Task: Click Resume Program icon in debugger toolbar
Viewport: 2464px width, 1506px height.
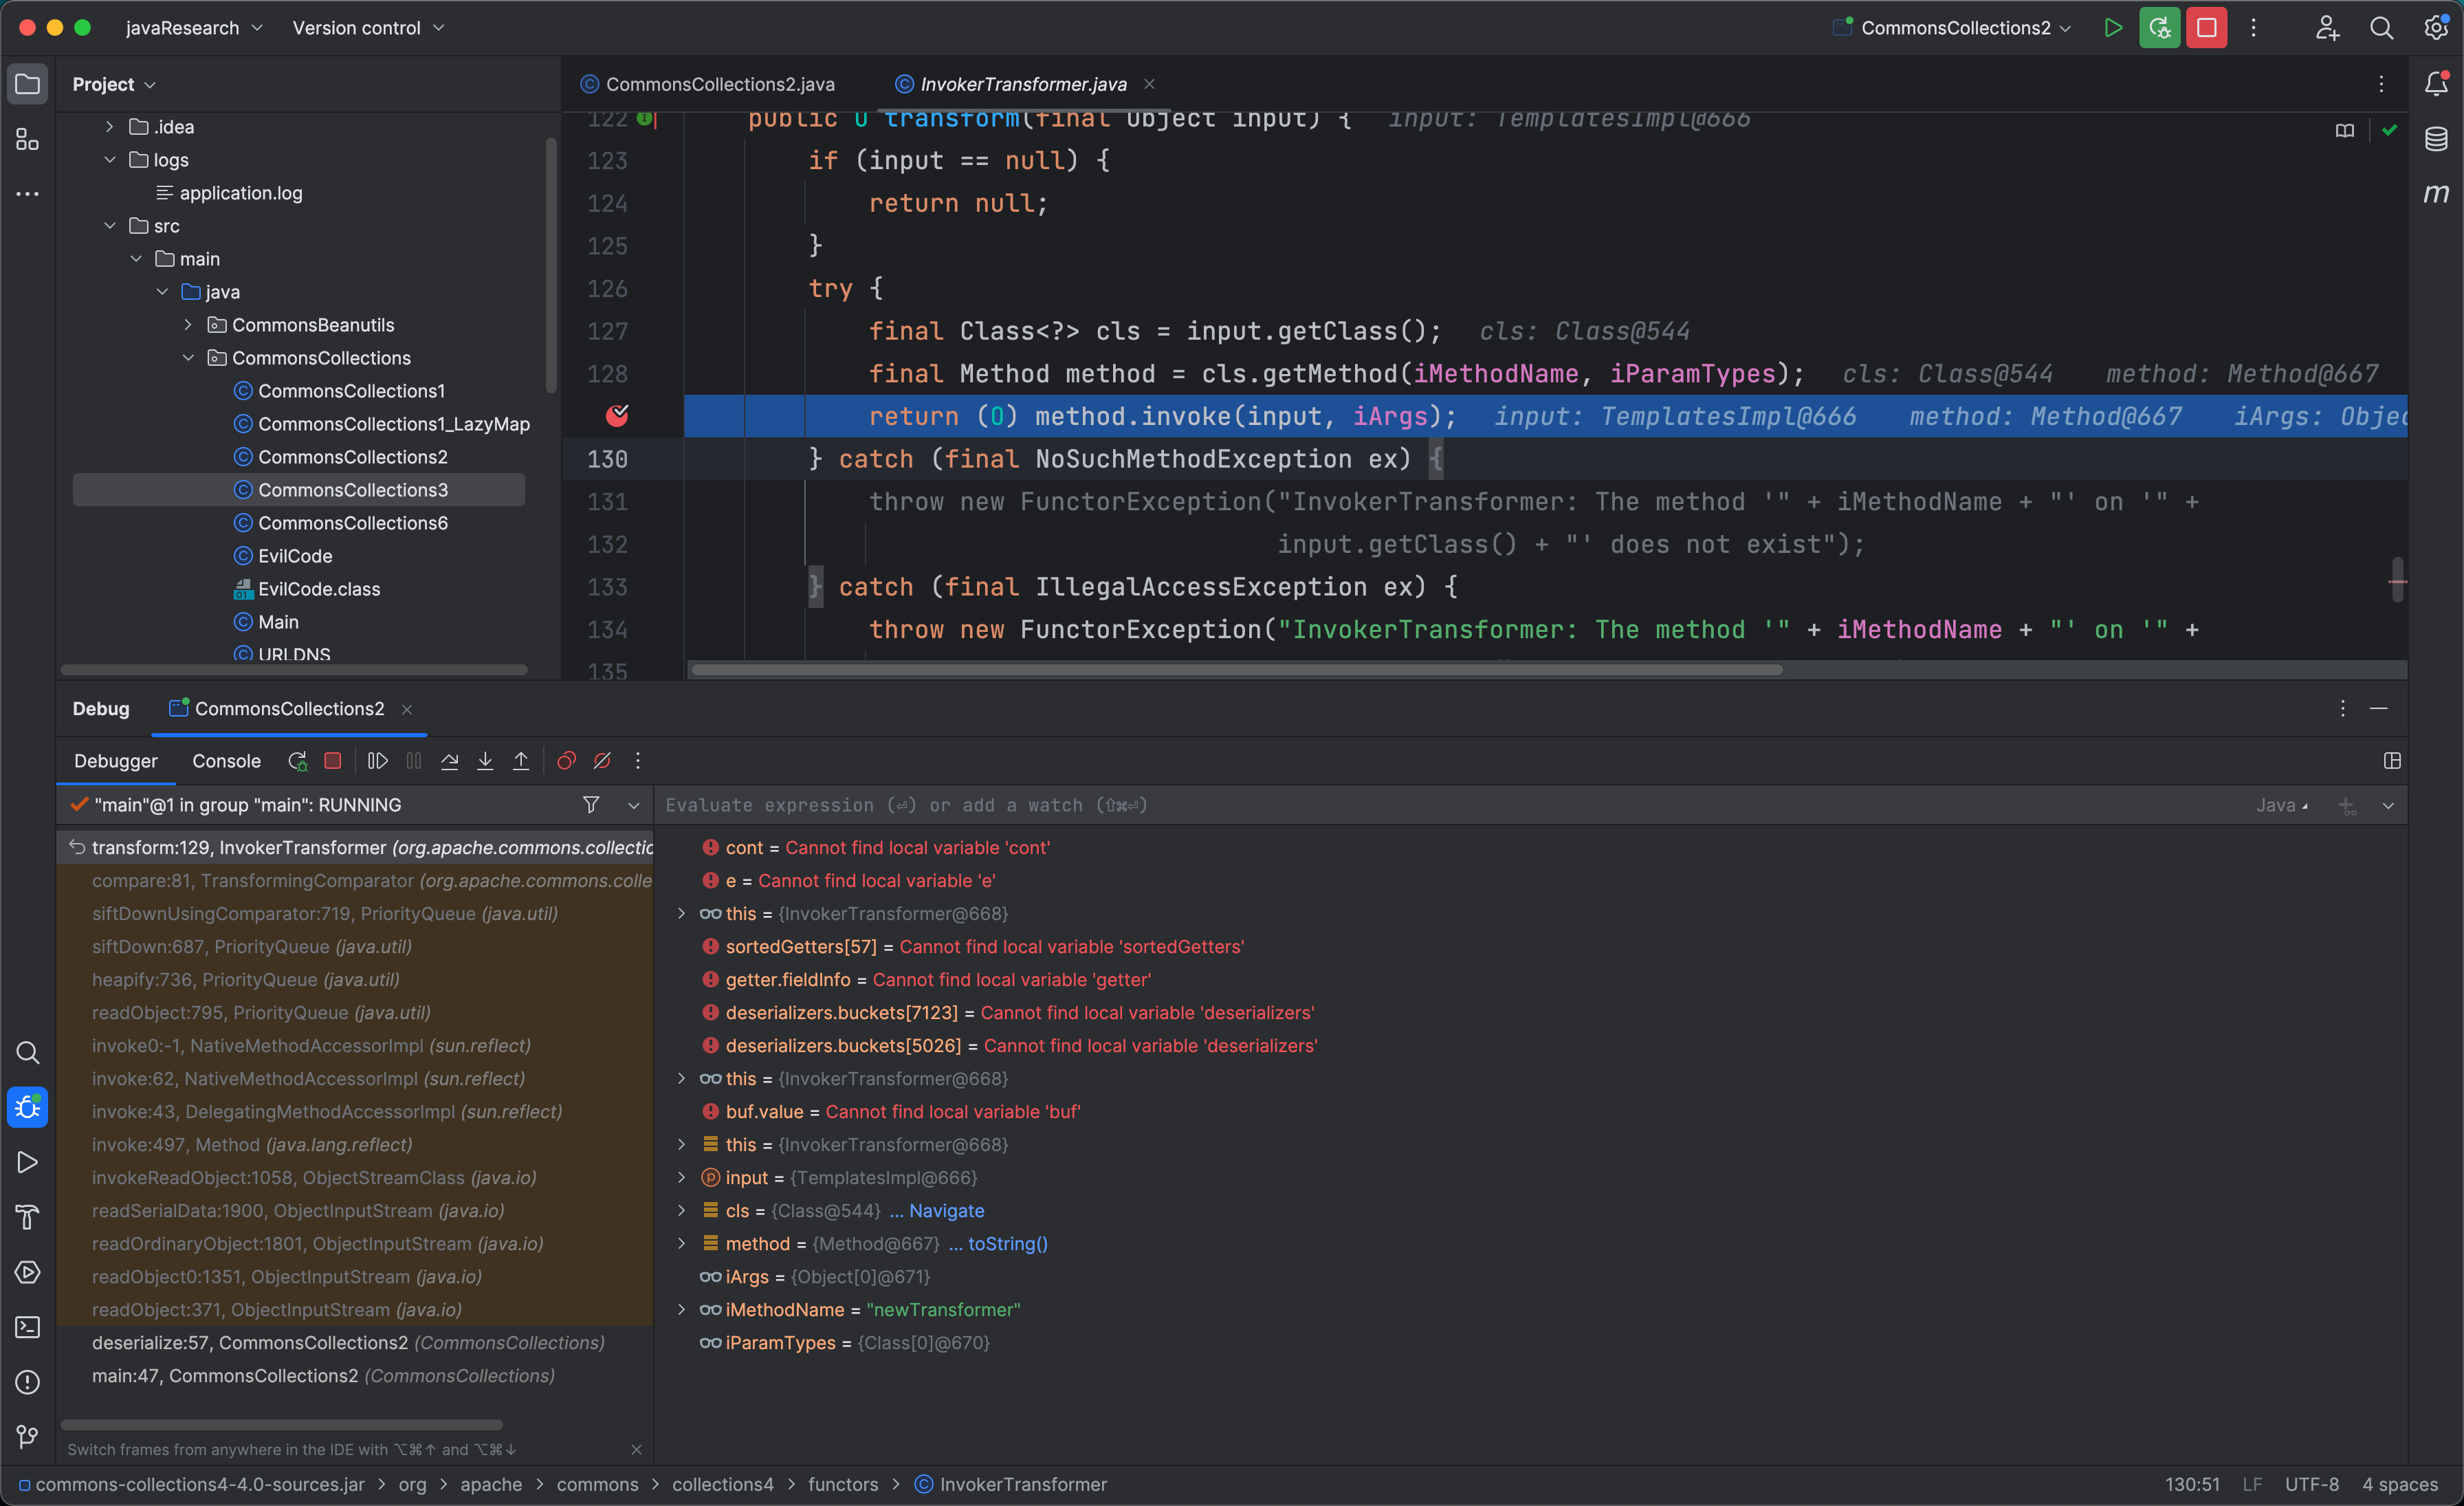Action: coord(377,761)
